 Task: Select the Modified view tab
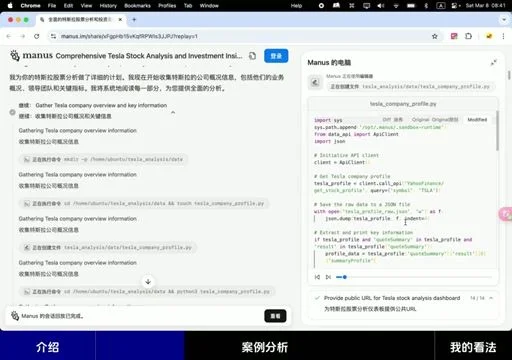click(x=477, y=119)
